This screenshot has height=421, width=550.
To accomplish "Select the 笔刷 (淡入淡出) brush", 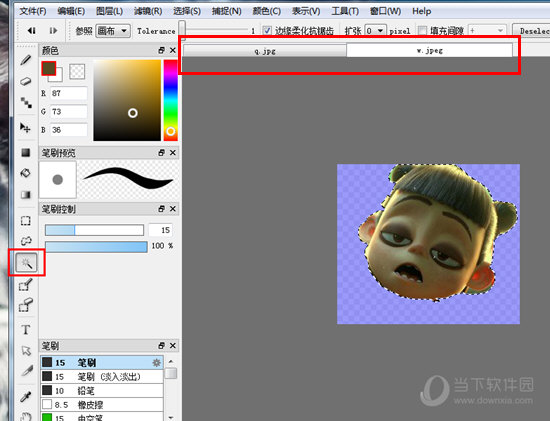I will pos(102,376).
